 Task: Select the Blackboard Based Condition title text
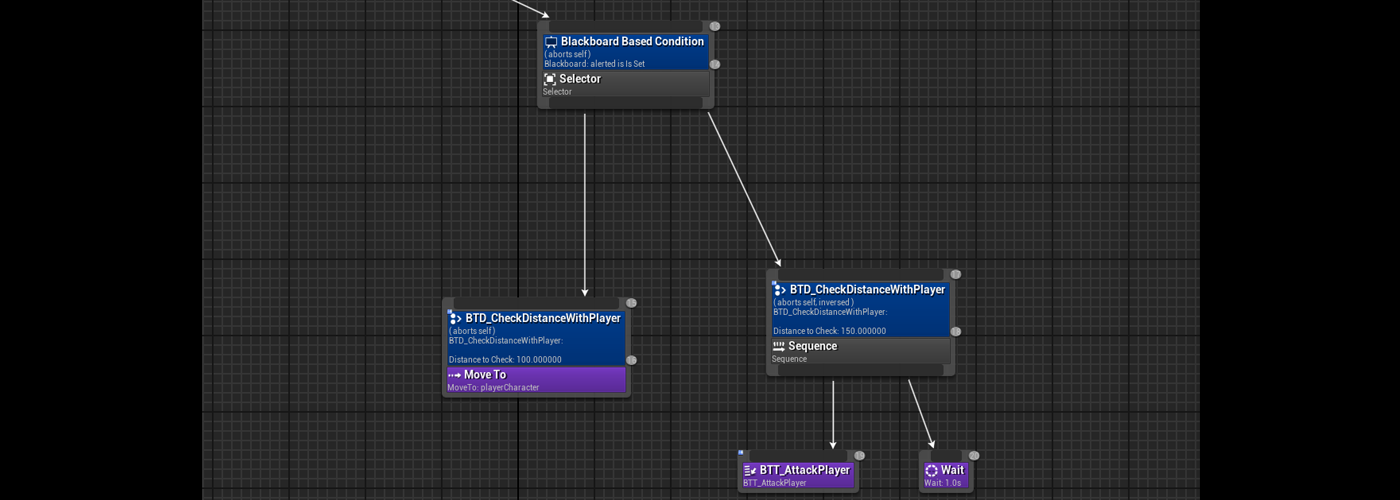pyautogui.click(x=632, y=42)
